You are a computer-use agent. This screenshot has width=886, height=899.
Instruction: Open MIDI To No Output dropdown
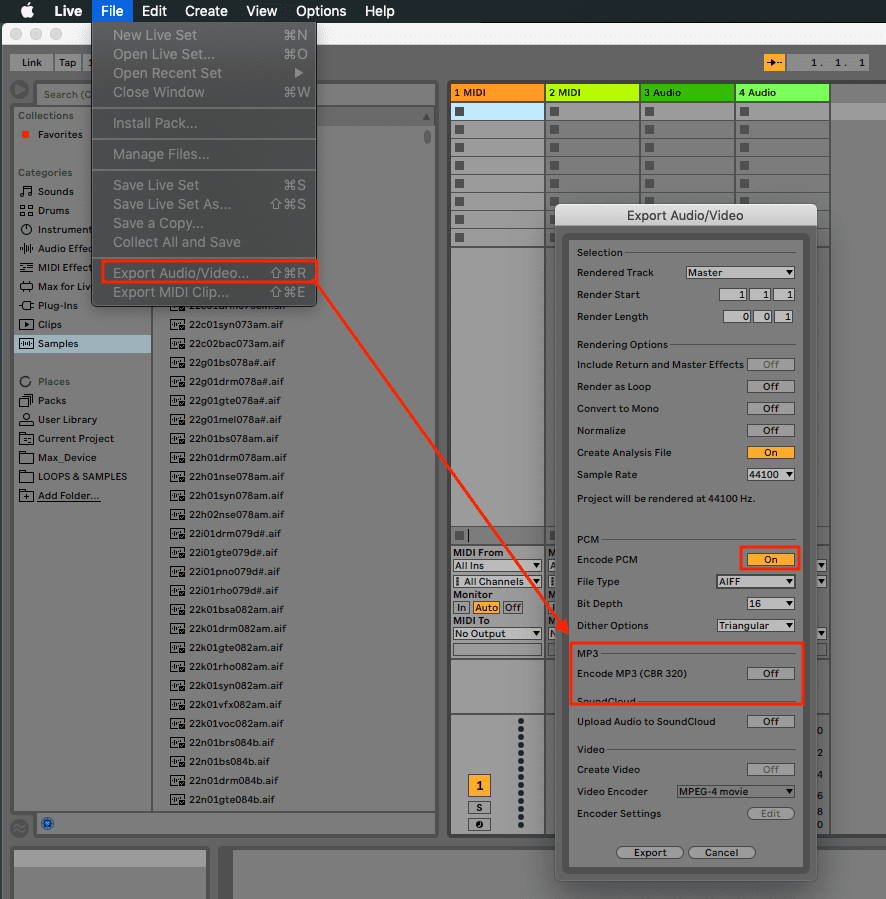497,634
